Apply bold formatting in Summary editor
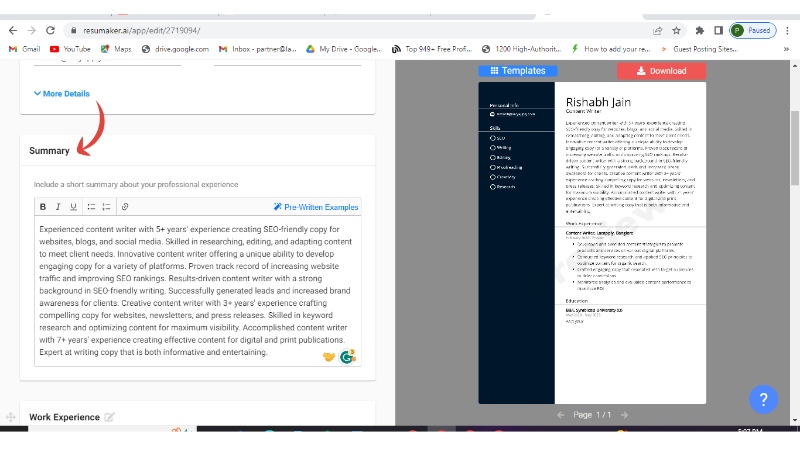The width and height of the screenshot is (800, 449). coord(43,207)
